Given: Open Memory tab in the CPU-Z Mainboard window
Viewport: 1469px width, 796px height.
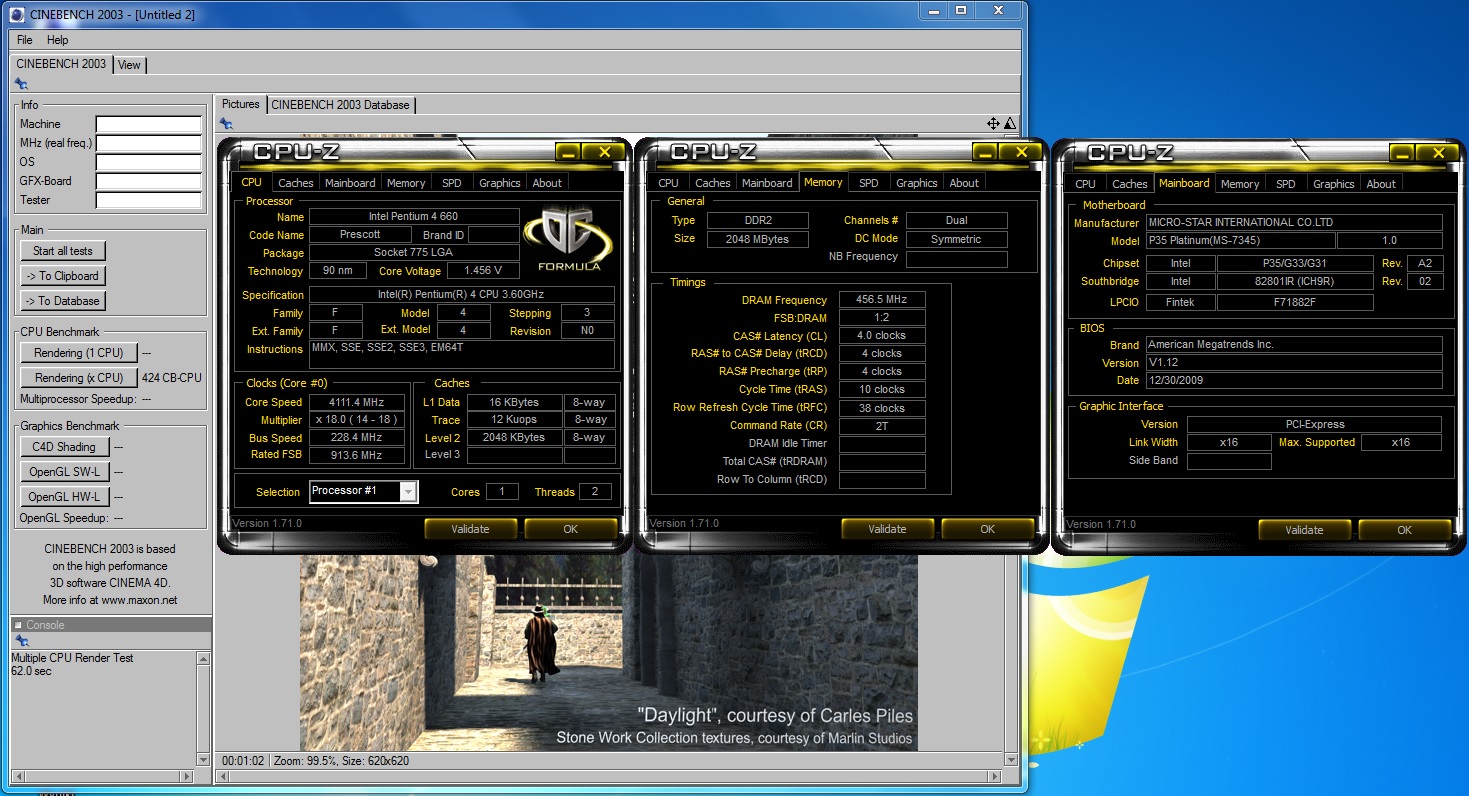Looking at the screenshot, I should pos(1240,184).
